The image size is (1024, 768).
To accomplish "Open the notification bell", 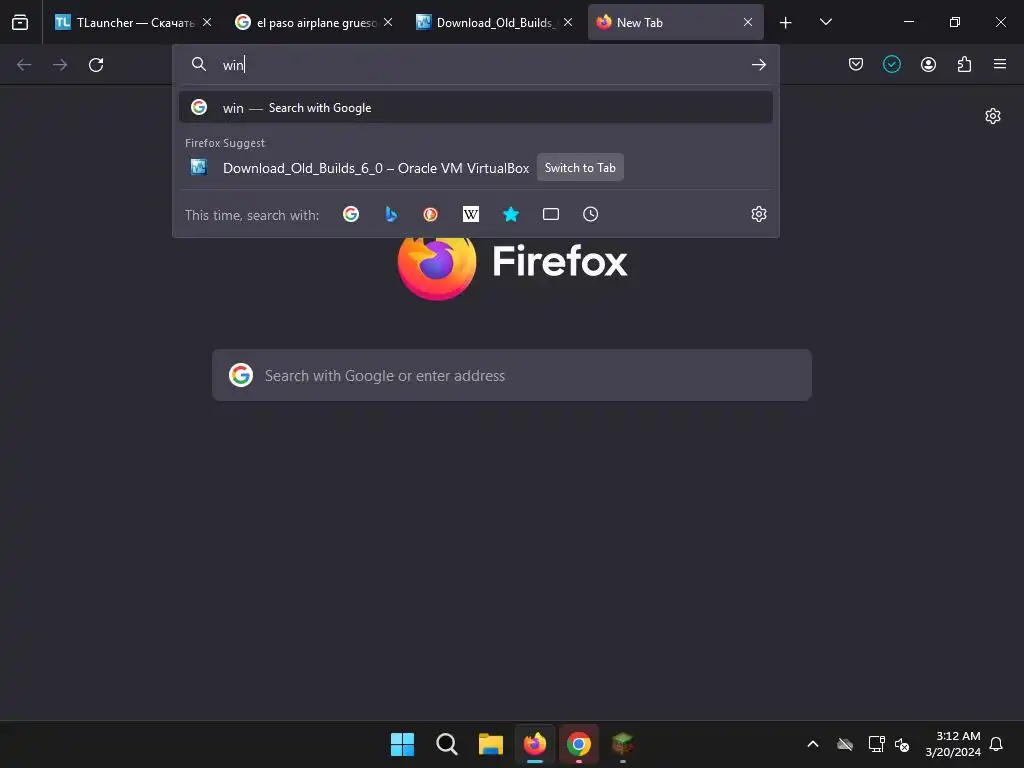I will (x=996, y=744).
